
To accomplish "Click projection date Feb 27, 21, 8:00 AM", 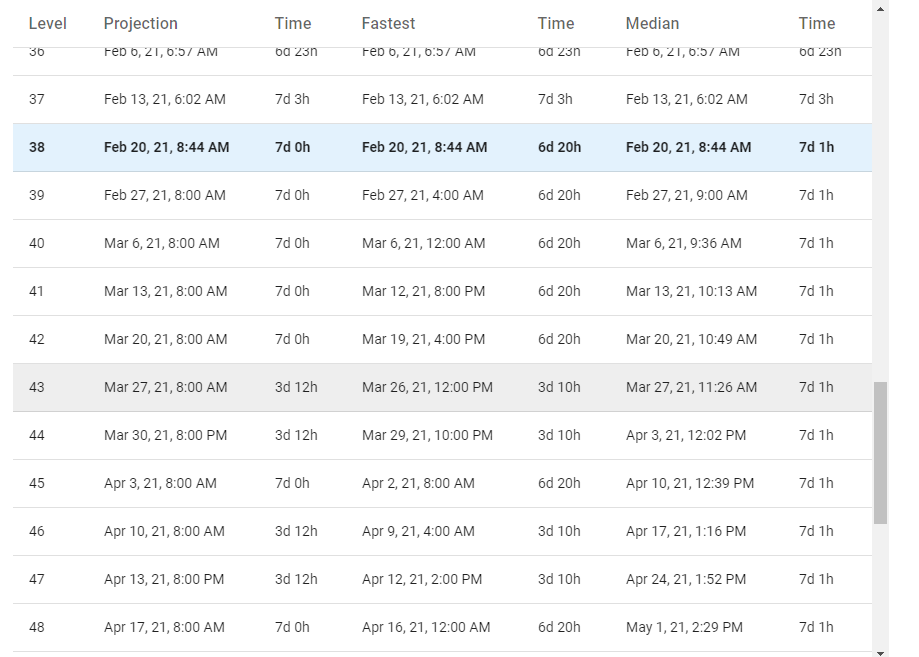I will point(164,195).
